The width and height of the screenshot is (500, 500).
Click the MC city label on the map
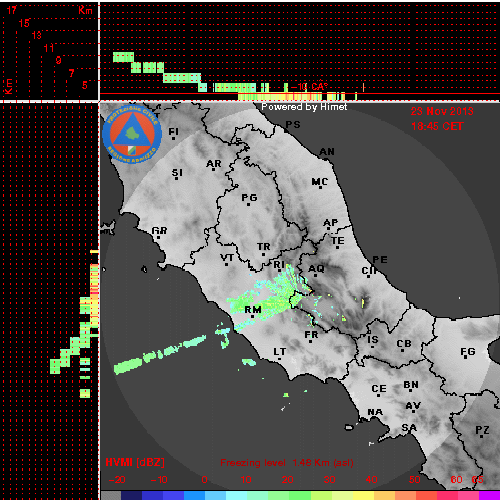320,182
